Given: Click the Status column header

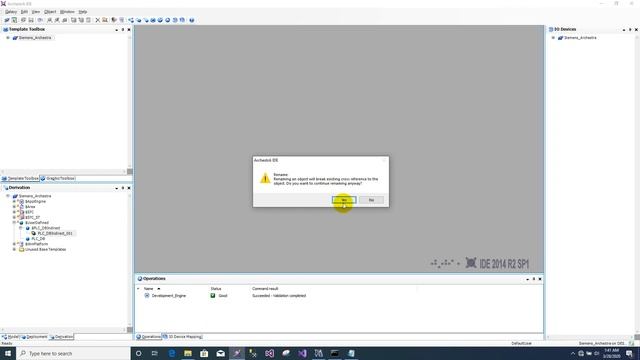Looking at the screenshot, I should click(x=216, y=289).
